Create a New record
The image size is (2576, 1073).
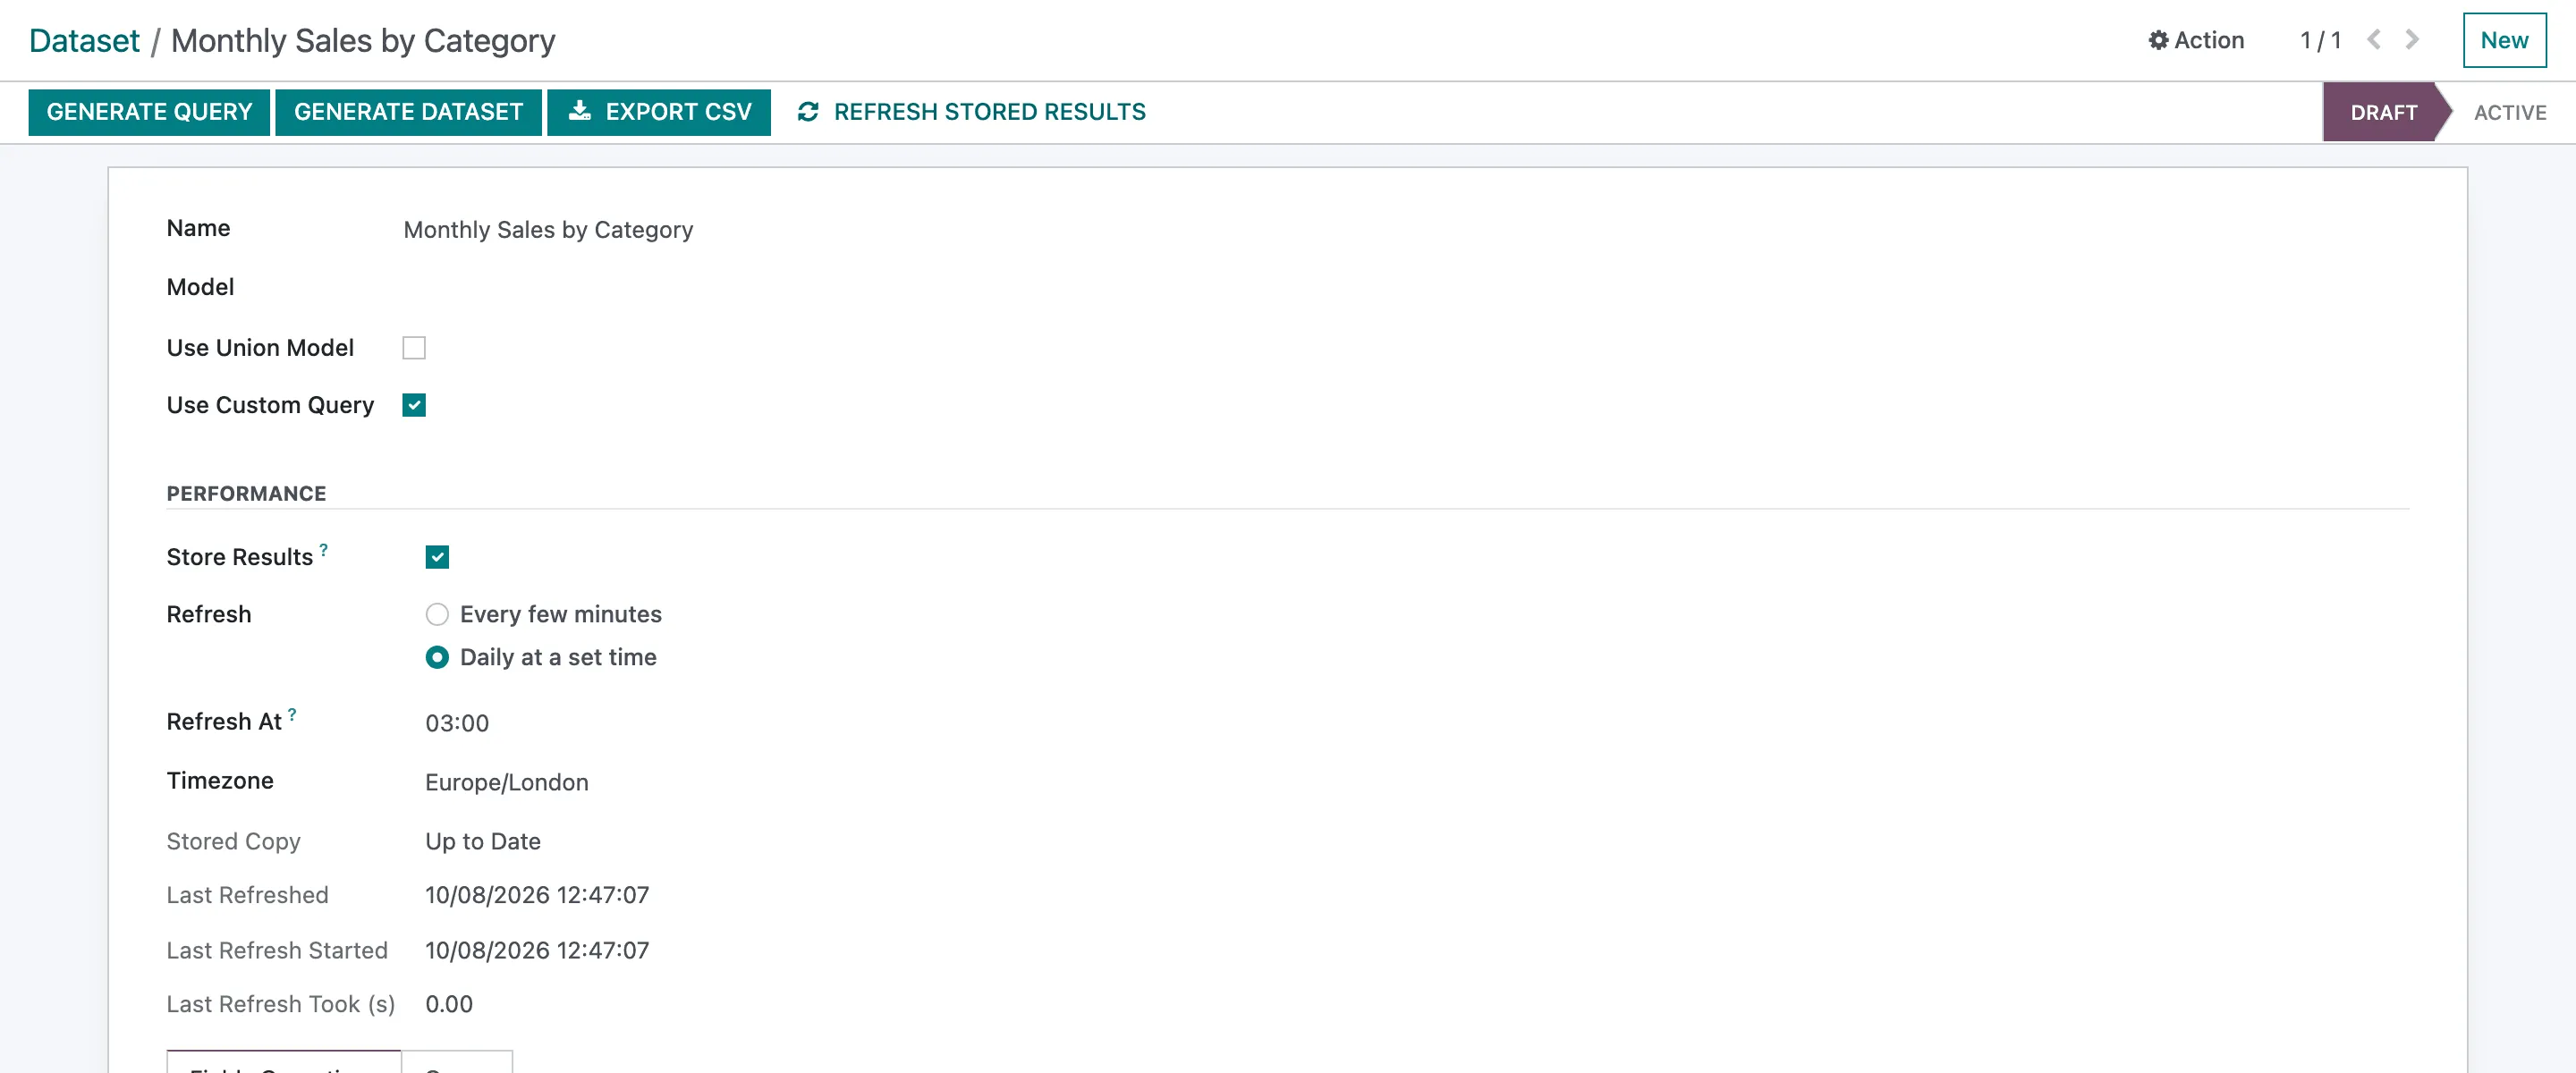tap(2504, 40)
